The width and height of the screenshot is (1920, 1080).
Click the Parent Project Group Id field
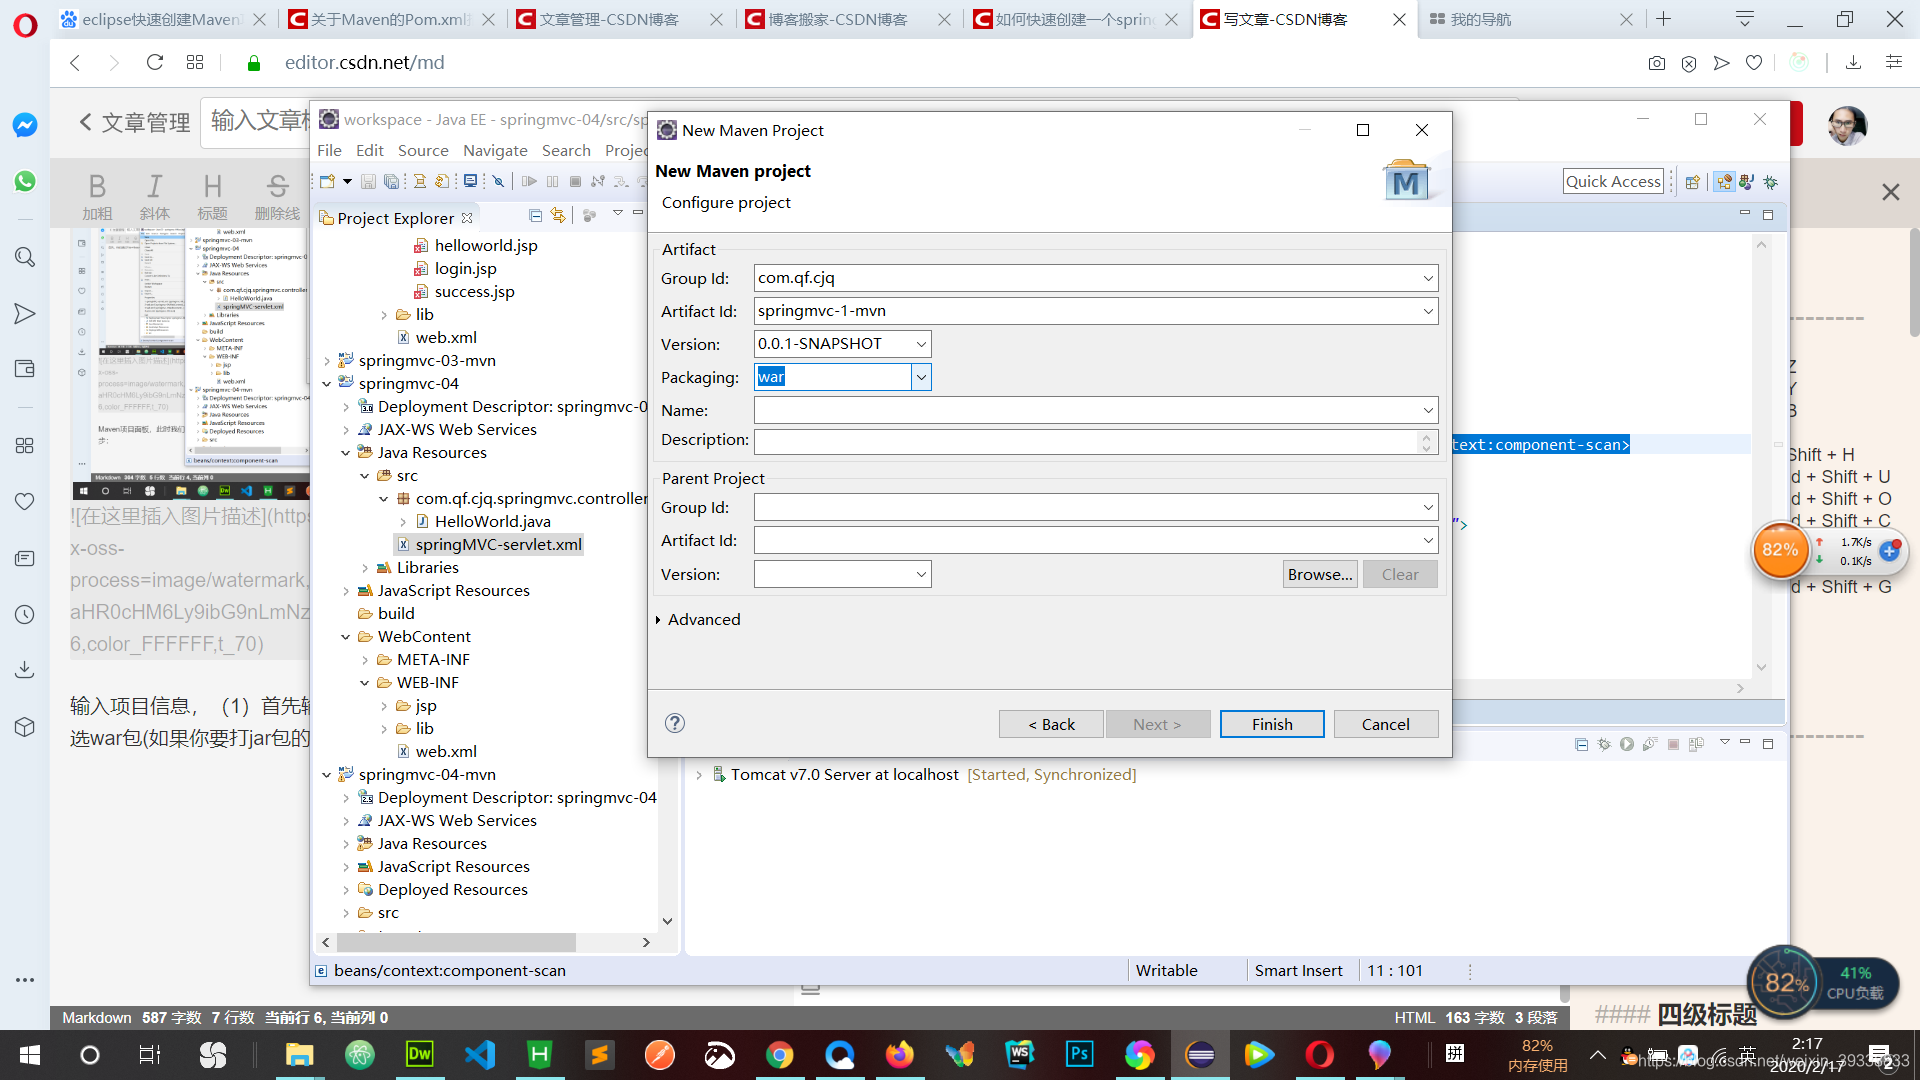click(1096, 507)
